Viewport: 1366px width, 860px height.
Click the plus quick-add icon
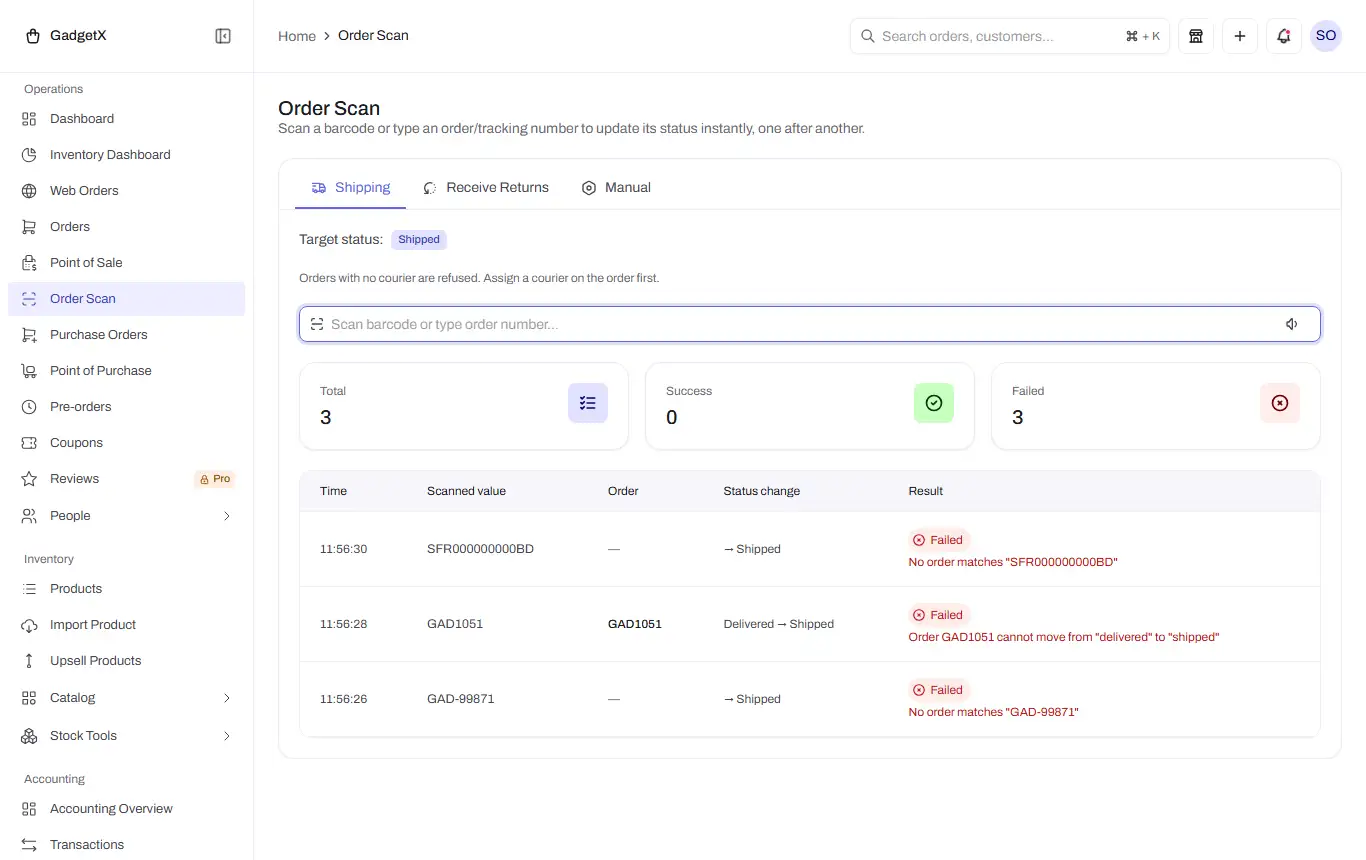point(1240,36)
